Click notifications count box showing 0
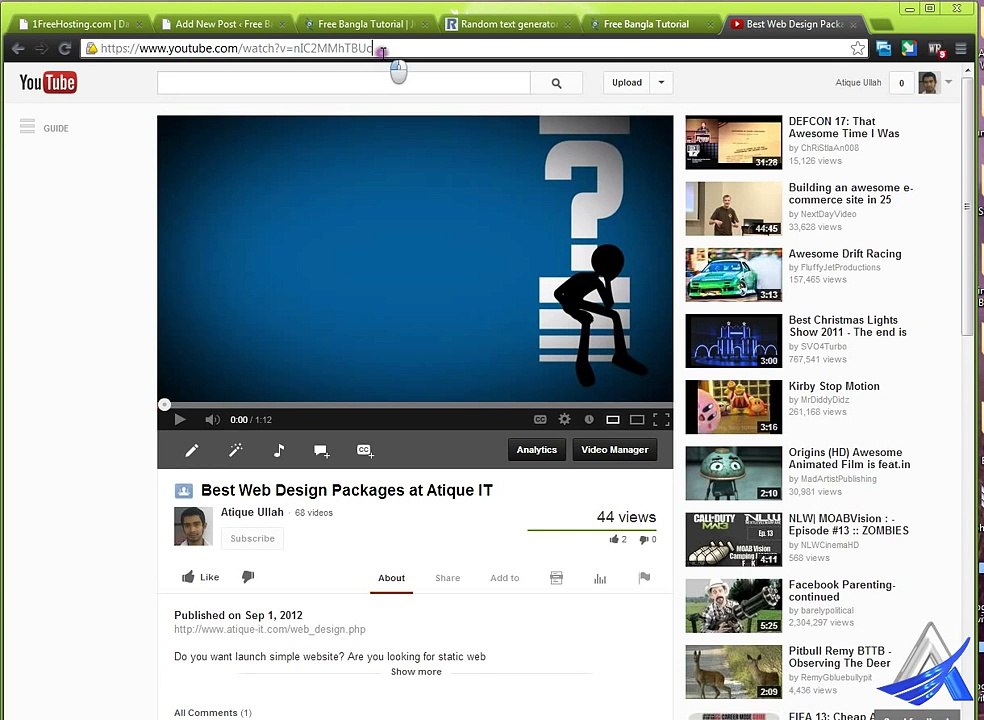Screen dimensions: 984x720 pyautogui.click(x=902, y=83)
